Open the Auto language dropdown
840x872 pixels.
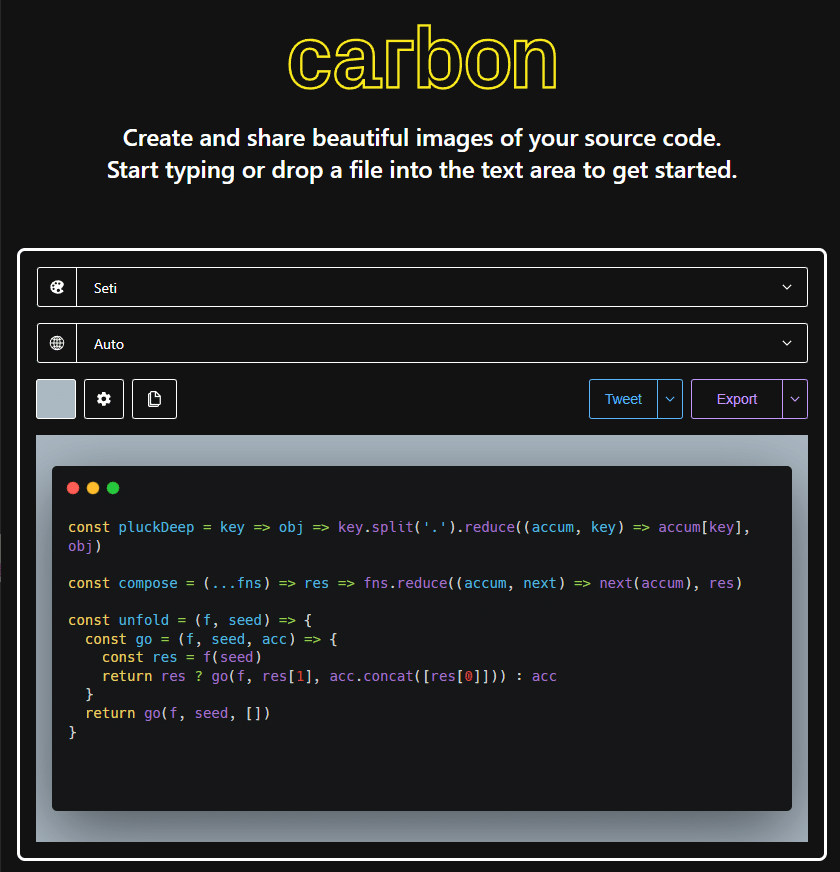click(422, 343)
